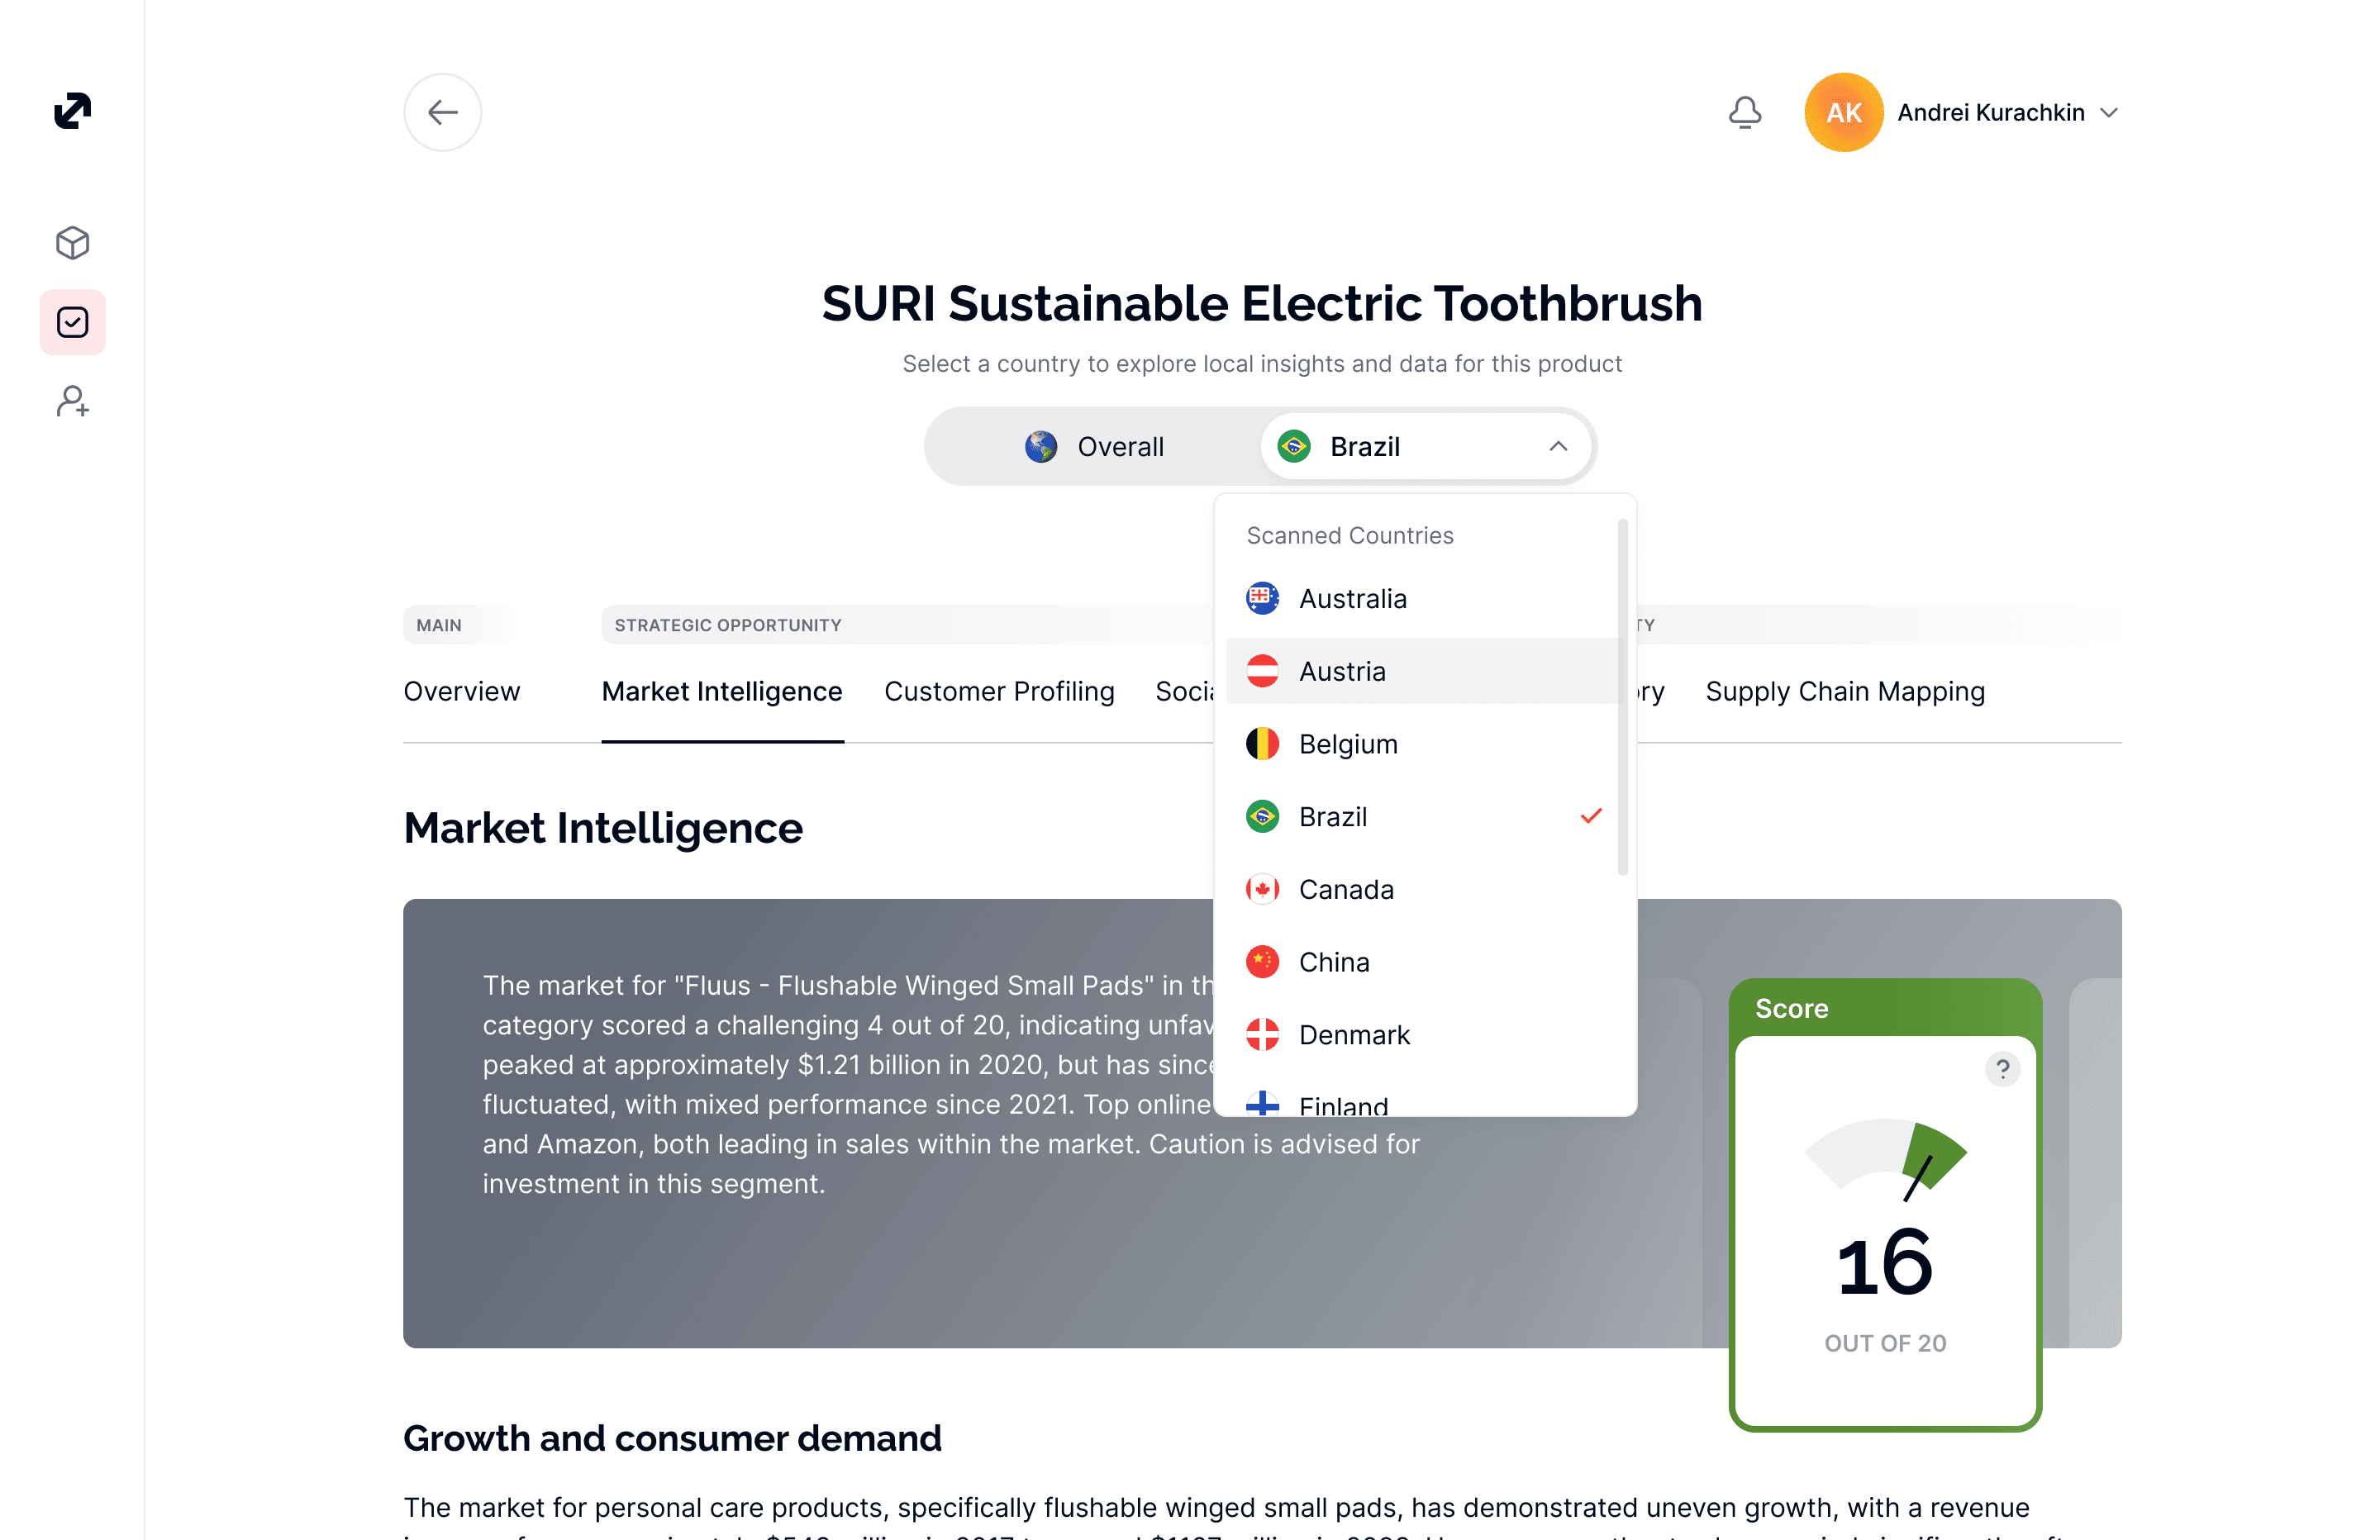The width and height of the screenshot is (2380, 1540).
Task: Open the Overview tab
Action: (461, 691)
